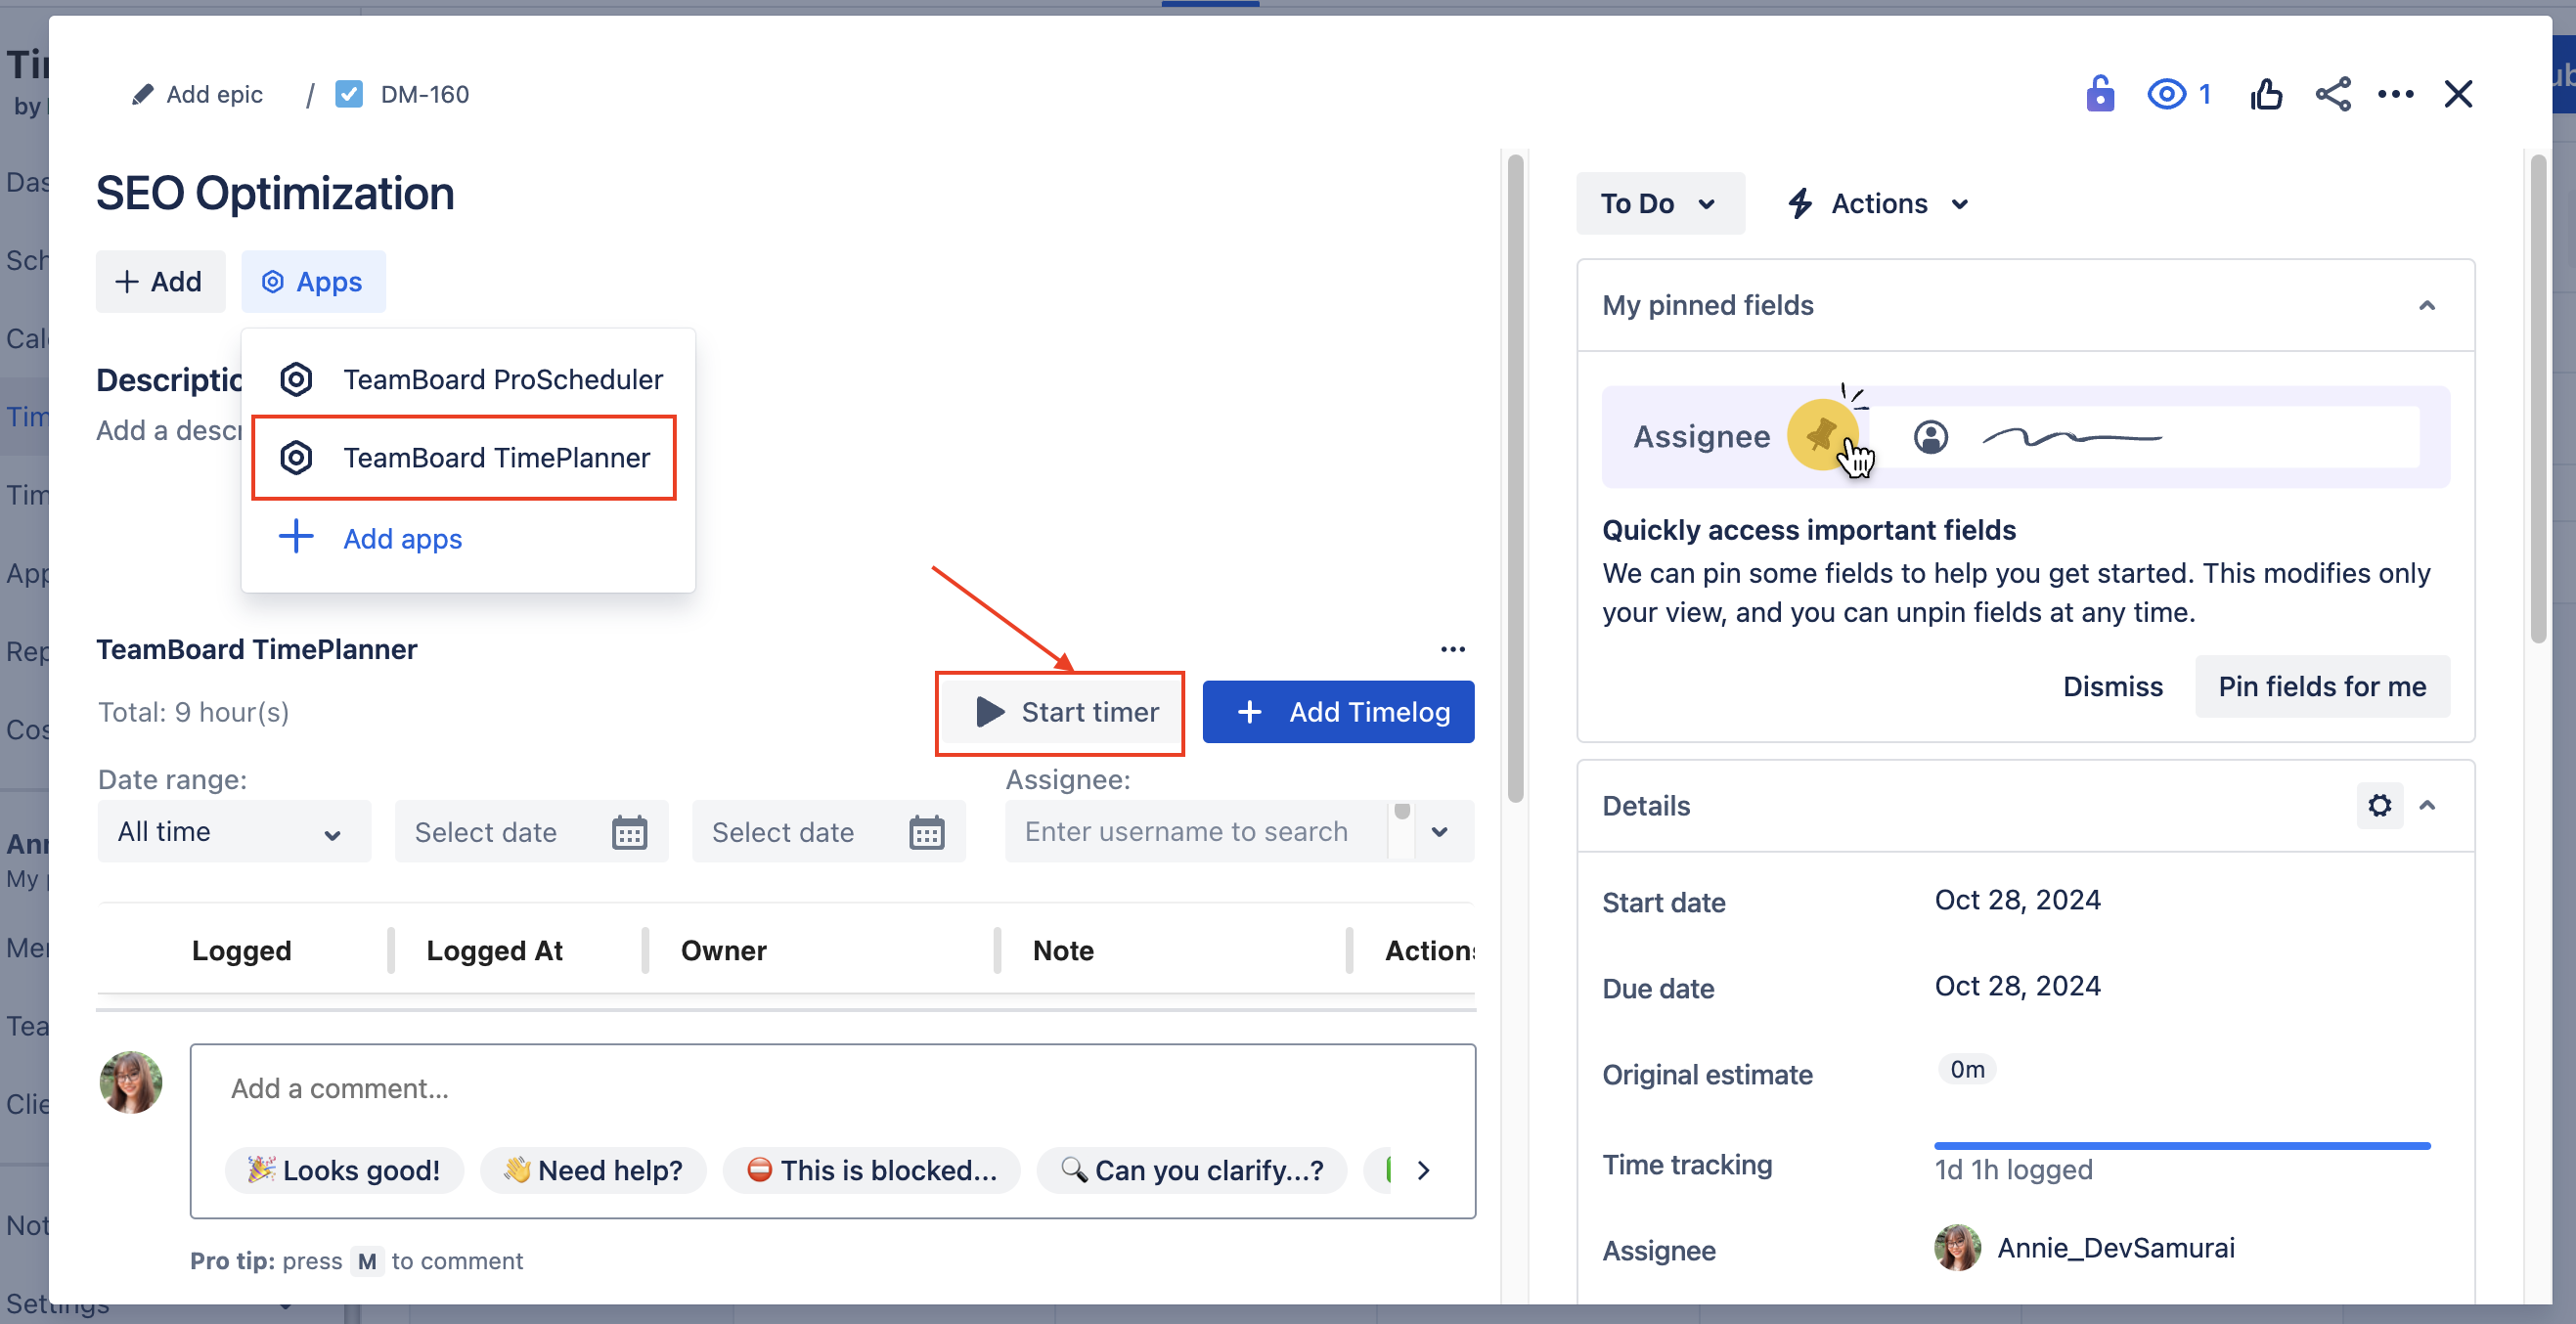Click the left panel vertical scrollbar
The image size is (2576, 1324).
1515,477
